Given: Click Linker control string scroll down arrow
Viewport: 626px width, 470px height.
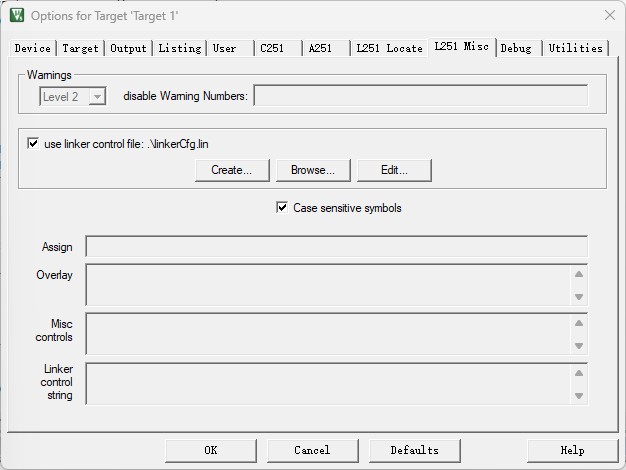Looking at the screenshot, I should point(579,396).
